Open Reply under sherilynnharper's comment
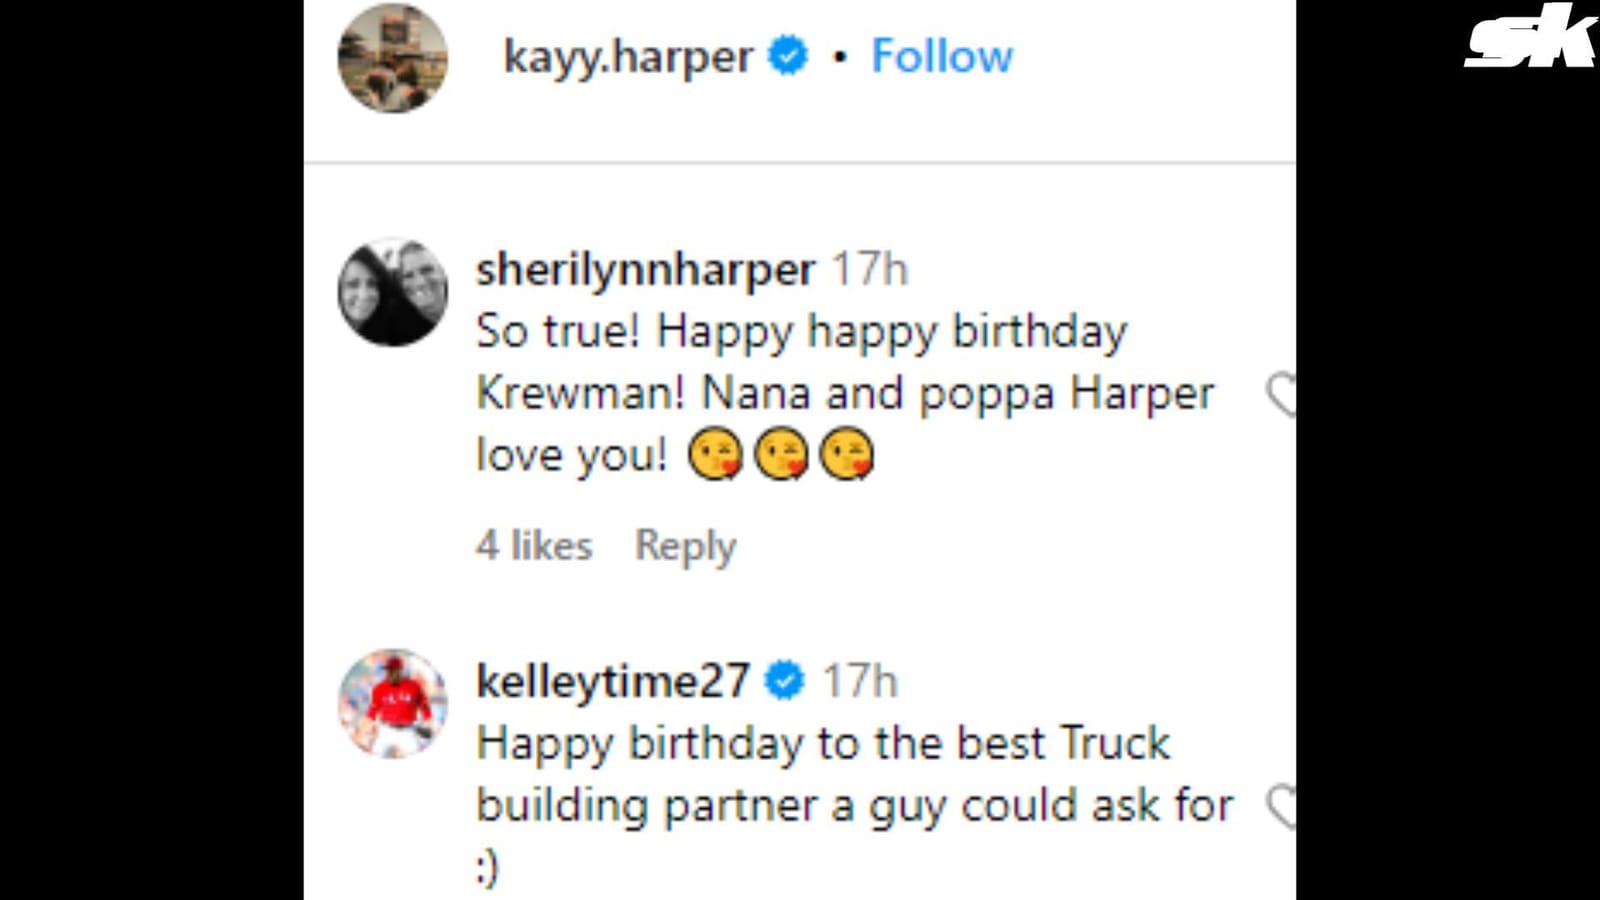The image size is (1600, 900). (x=684, y=545)
